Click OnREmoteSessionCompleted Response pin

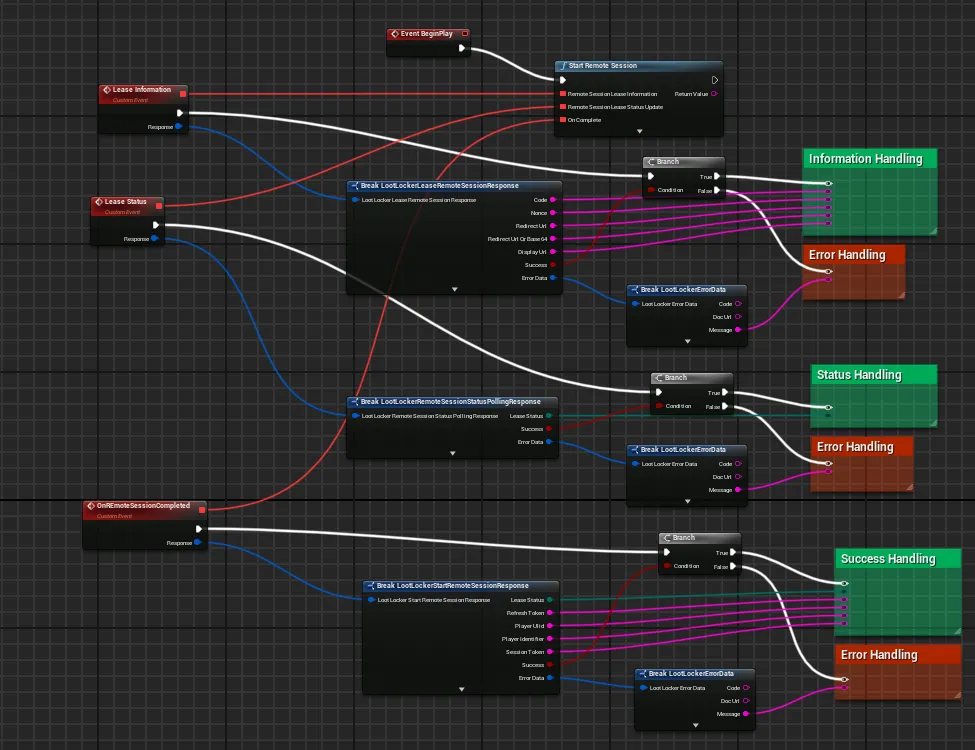197,542
